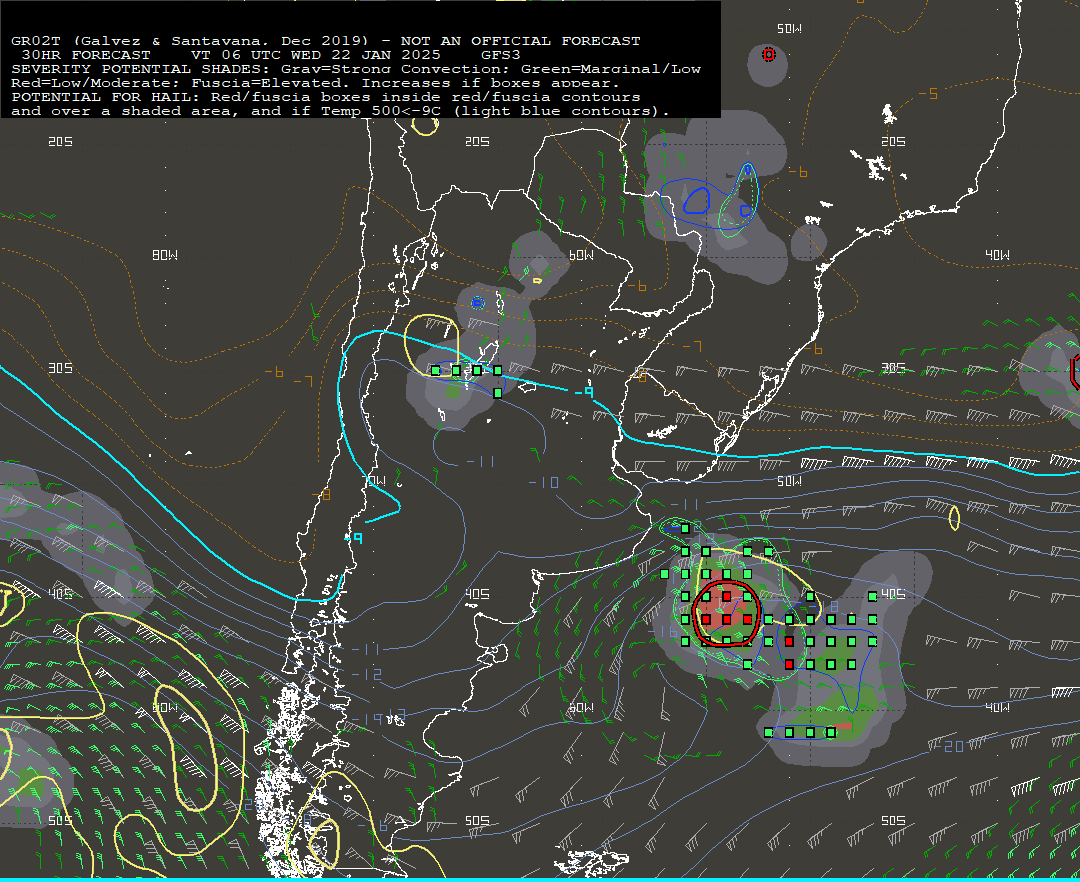
Task: Click the SEVERITY POTENTIAL SHADES legend line
Action: tap(356, 69)
